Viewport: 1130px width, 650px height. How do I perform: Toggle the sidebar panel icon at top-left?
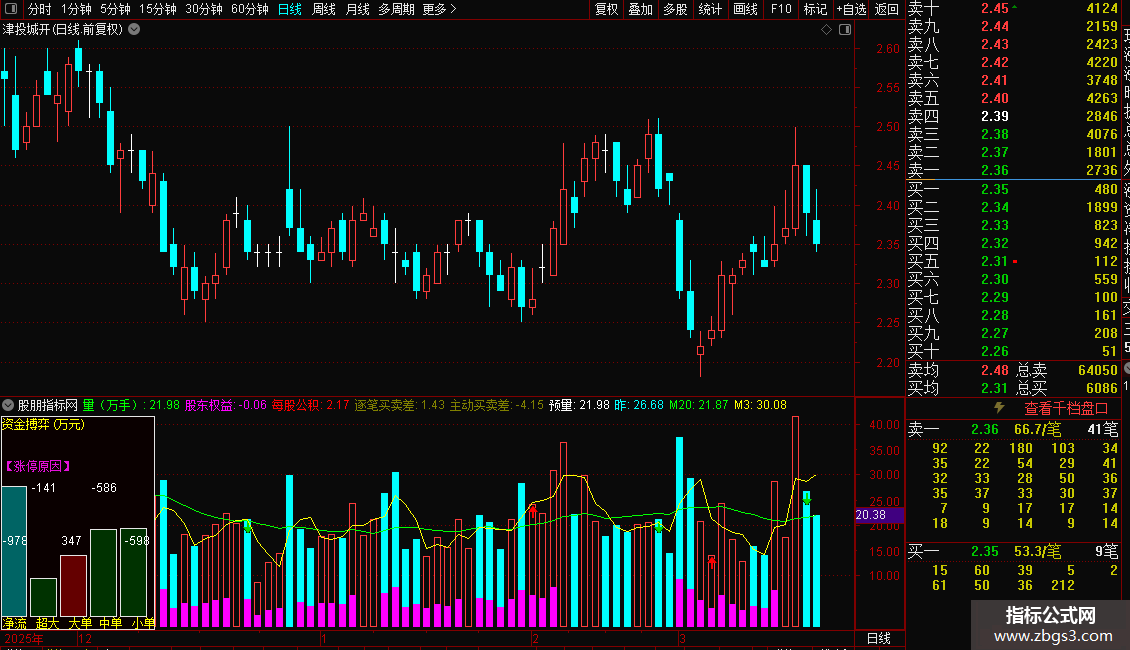[11, 9]
